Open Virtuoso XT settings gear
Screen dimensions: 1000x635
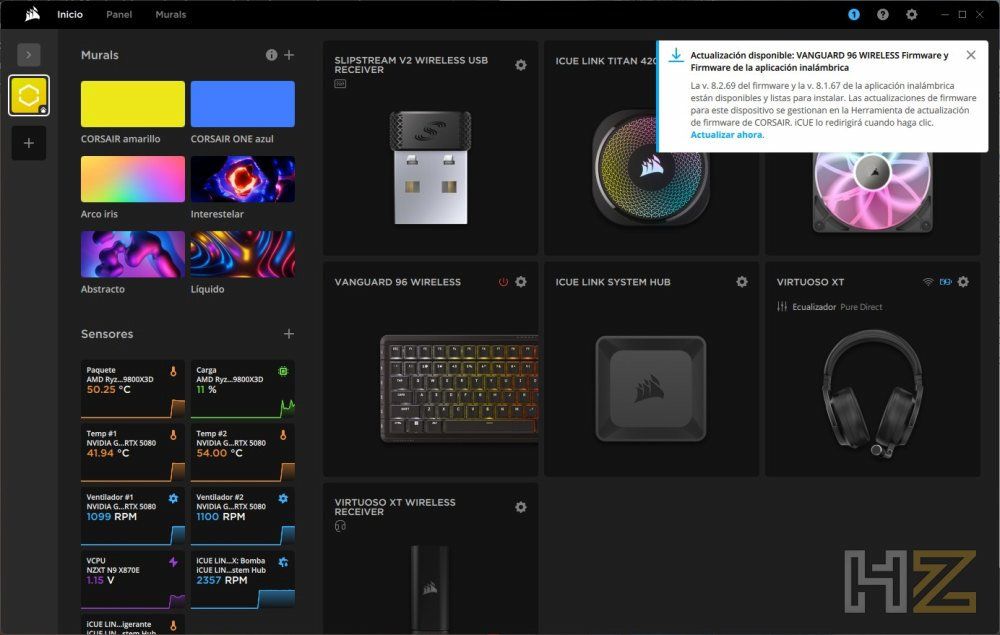963,282
